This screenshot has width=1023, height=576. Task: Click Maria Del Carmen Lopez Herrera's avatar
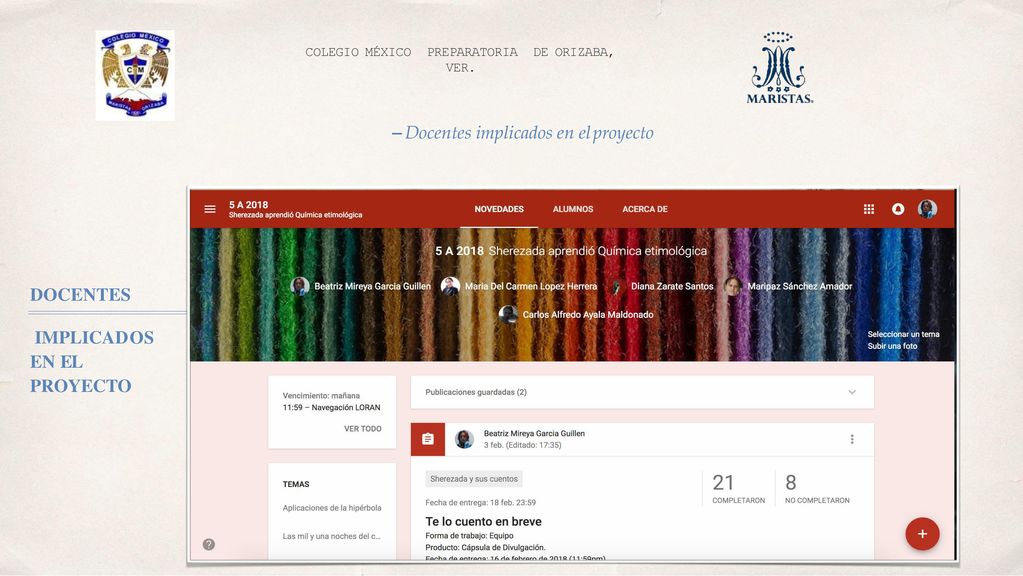point(450,286)
